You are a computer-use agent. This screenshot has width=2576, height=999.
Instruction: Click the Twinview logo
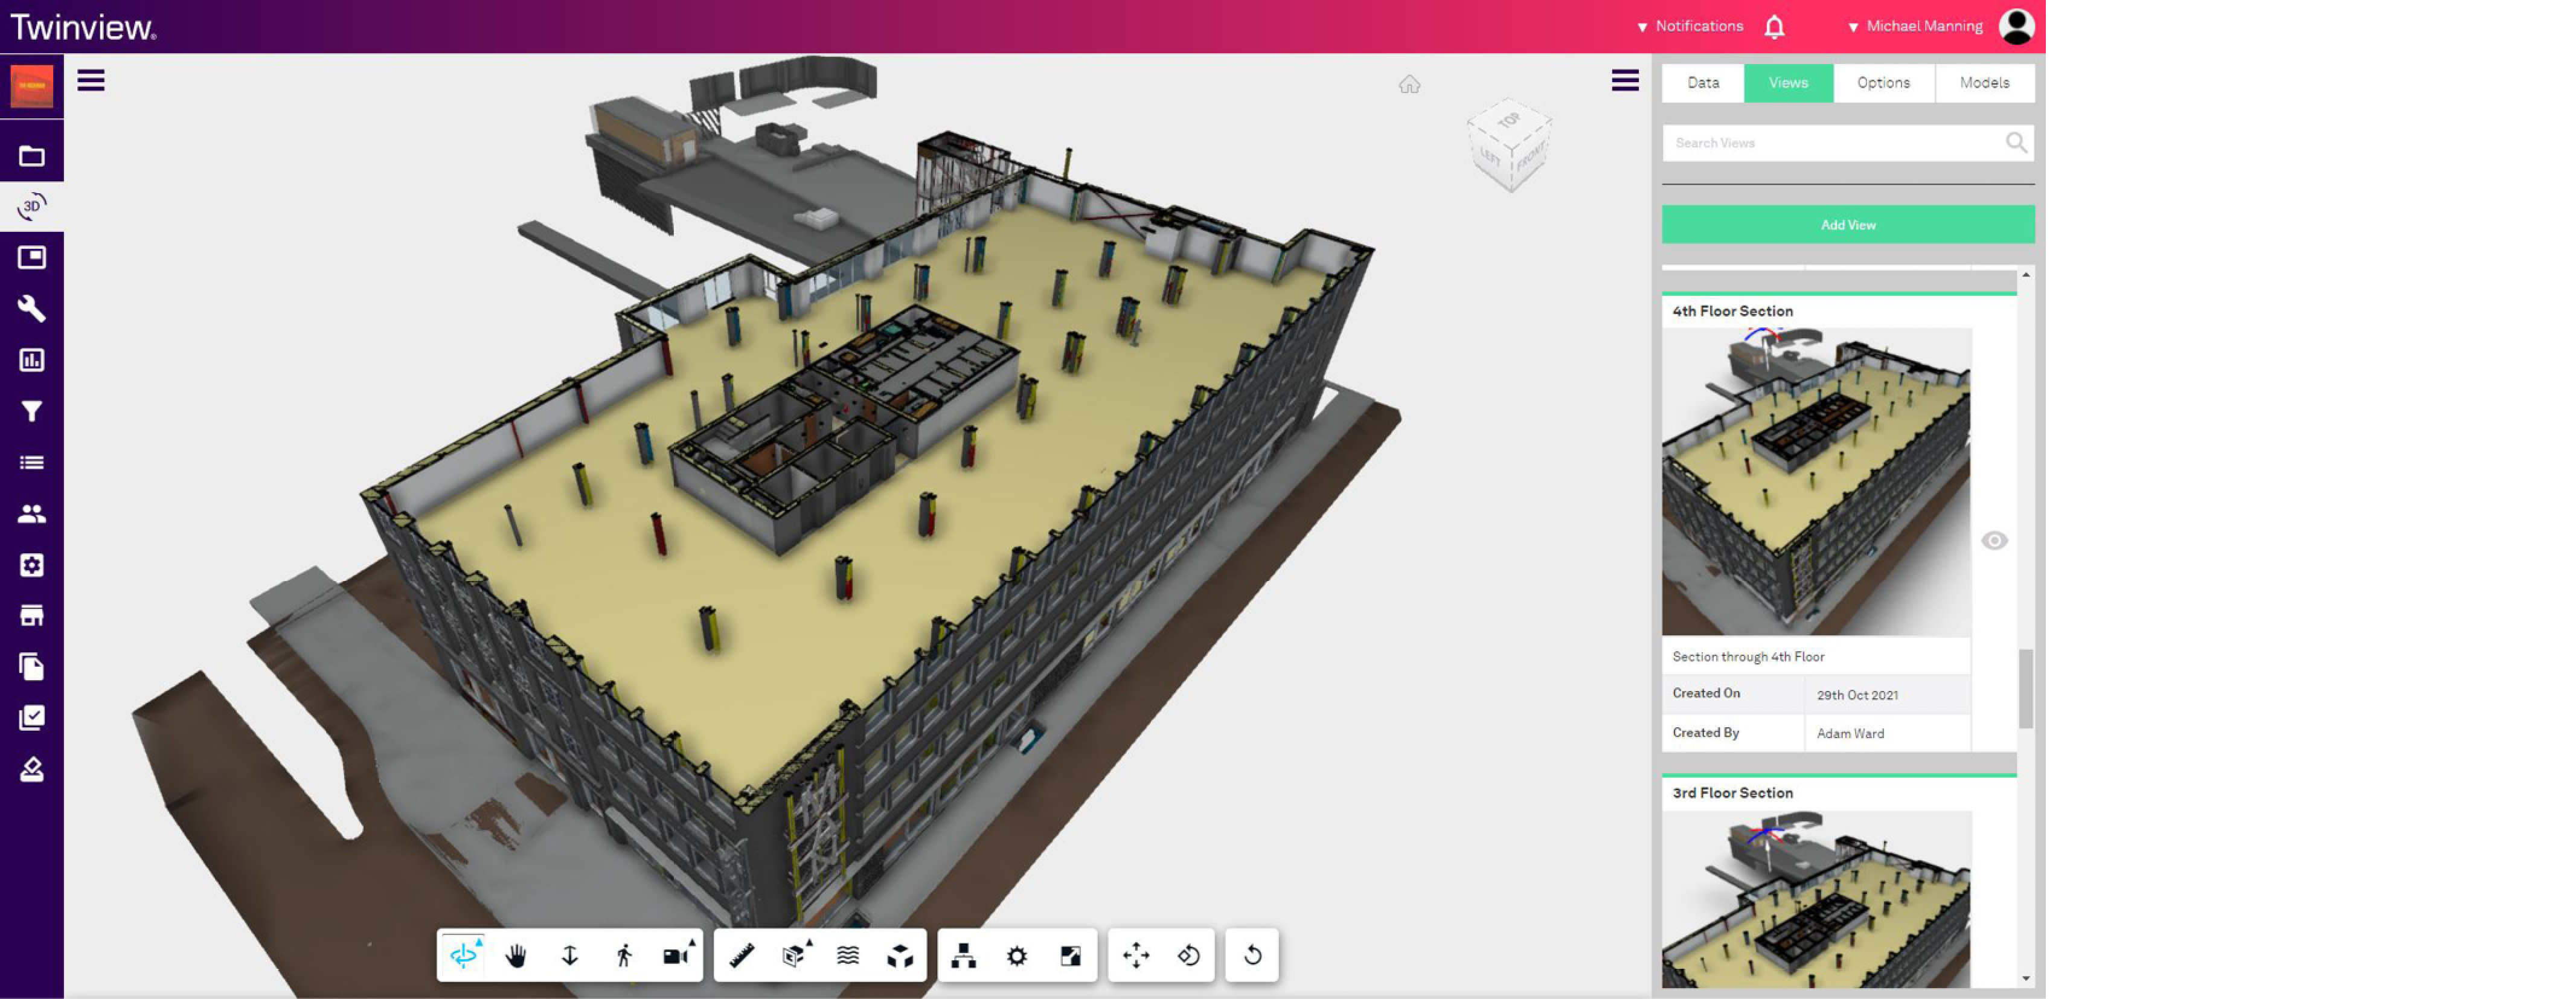pos(83,27)
